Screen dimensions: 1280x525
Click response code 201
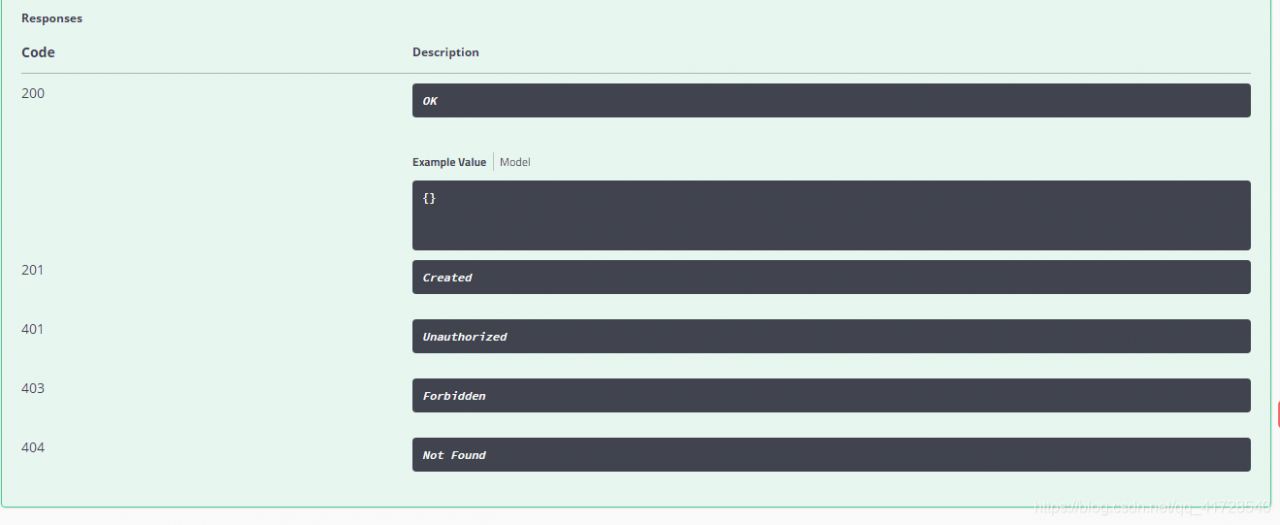click(33, 270)
